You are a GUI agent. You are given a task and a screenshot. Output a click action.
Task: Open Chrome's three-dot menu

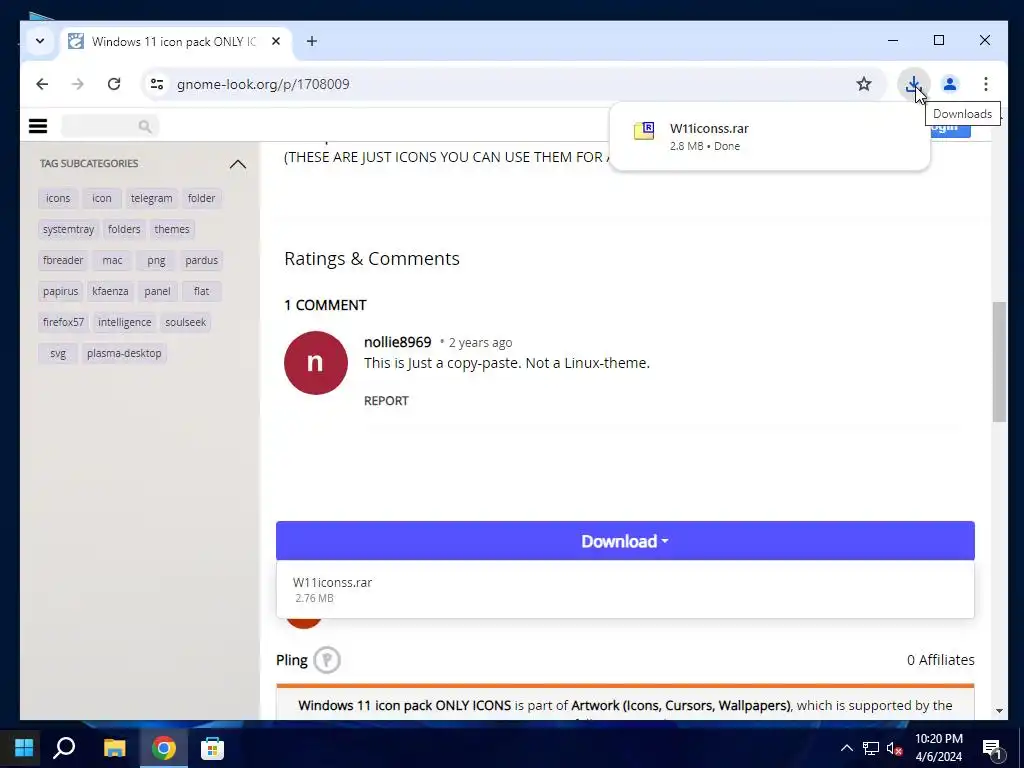pos(985,84)
